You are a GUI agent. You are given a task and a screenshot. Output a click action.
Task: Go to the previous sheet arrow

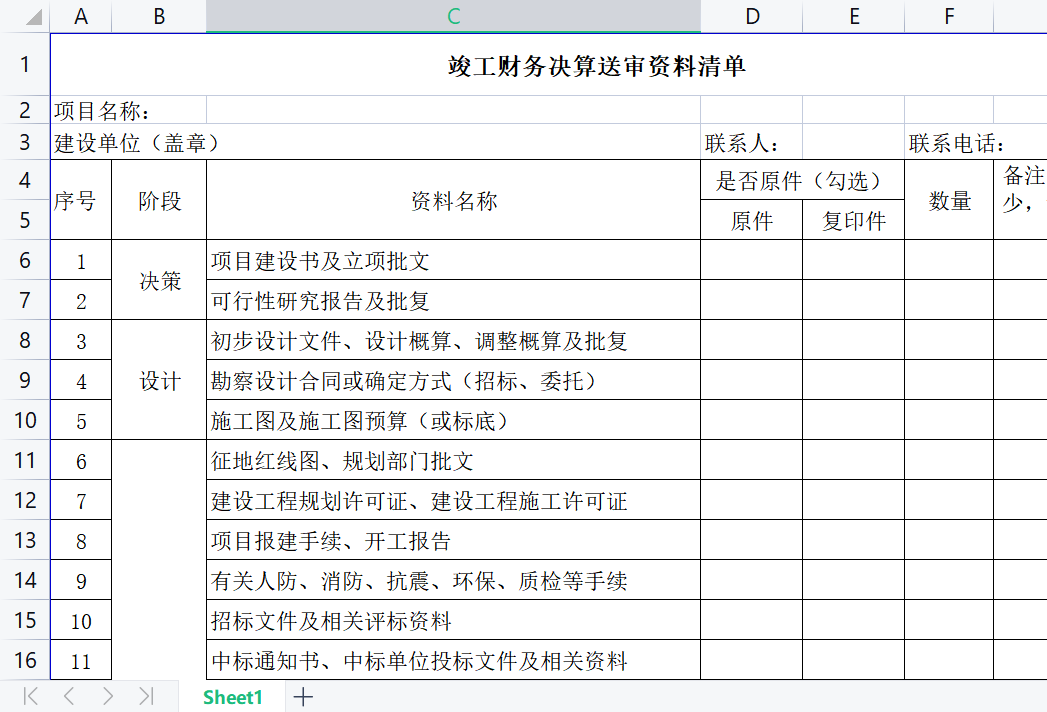pos(69,697)
